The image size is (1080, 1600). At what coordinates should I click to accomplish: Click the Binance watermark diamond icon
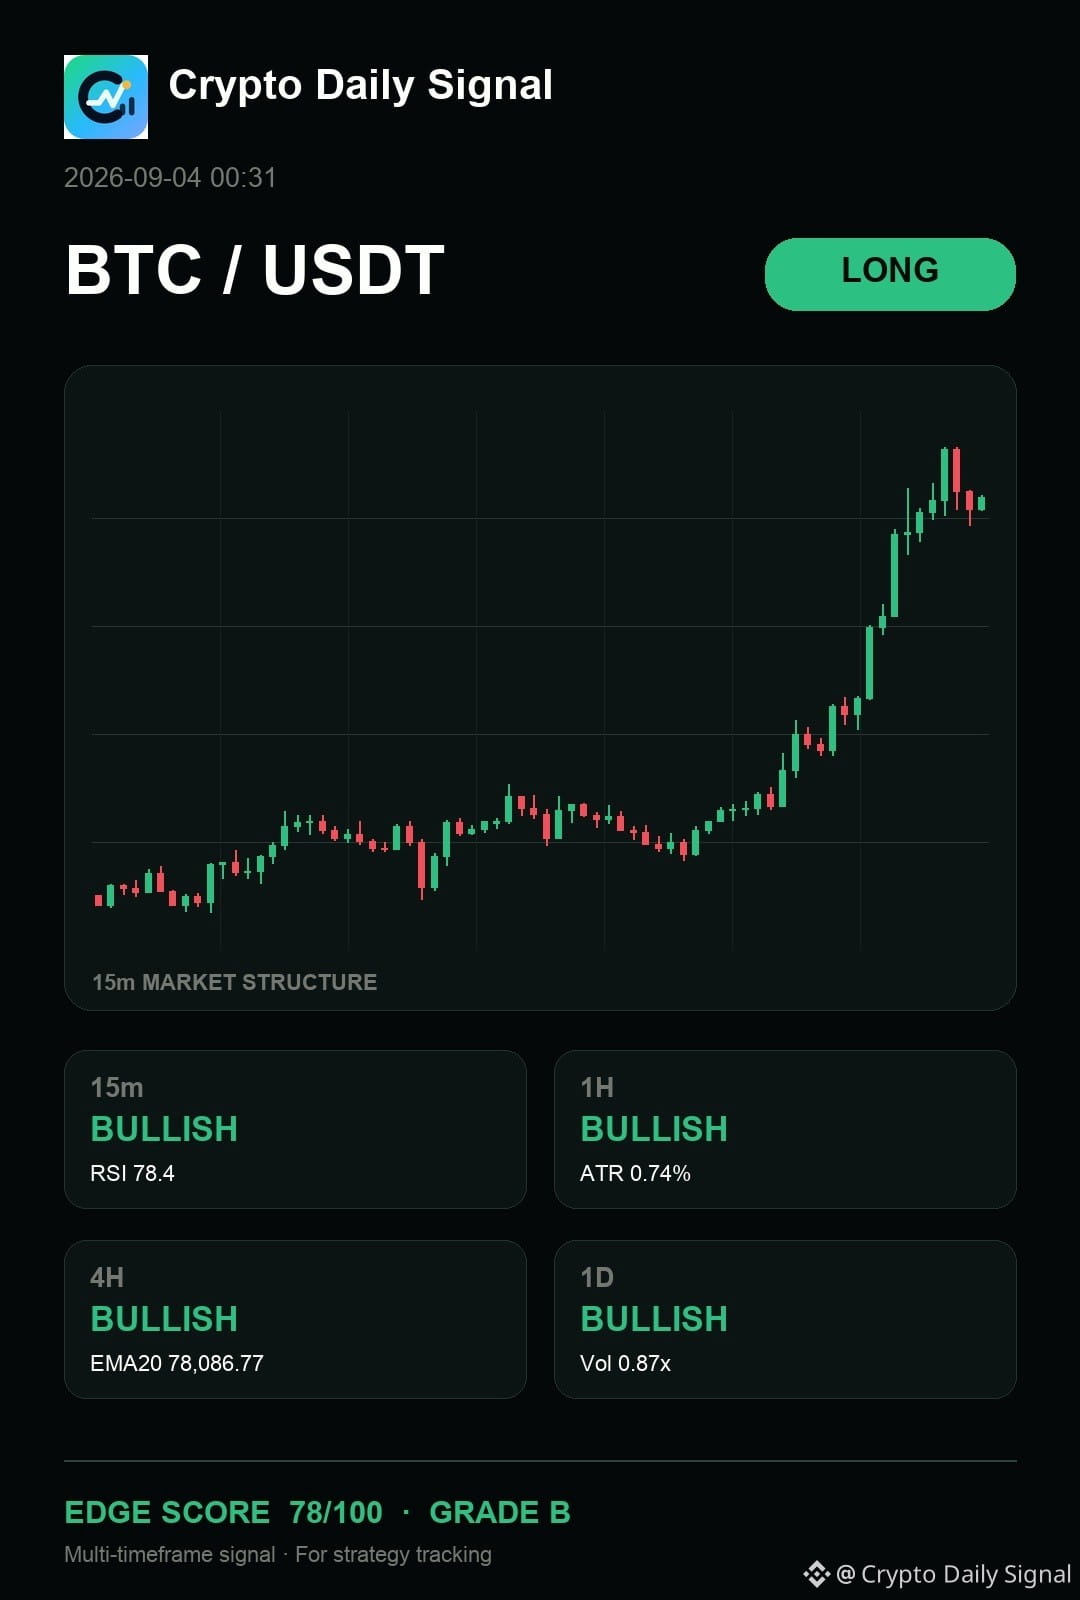point(817,1574)
